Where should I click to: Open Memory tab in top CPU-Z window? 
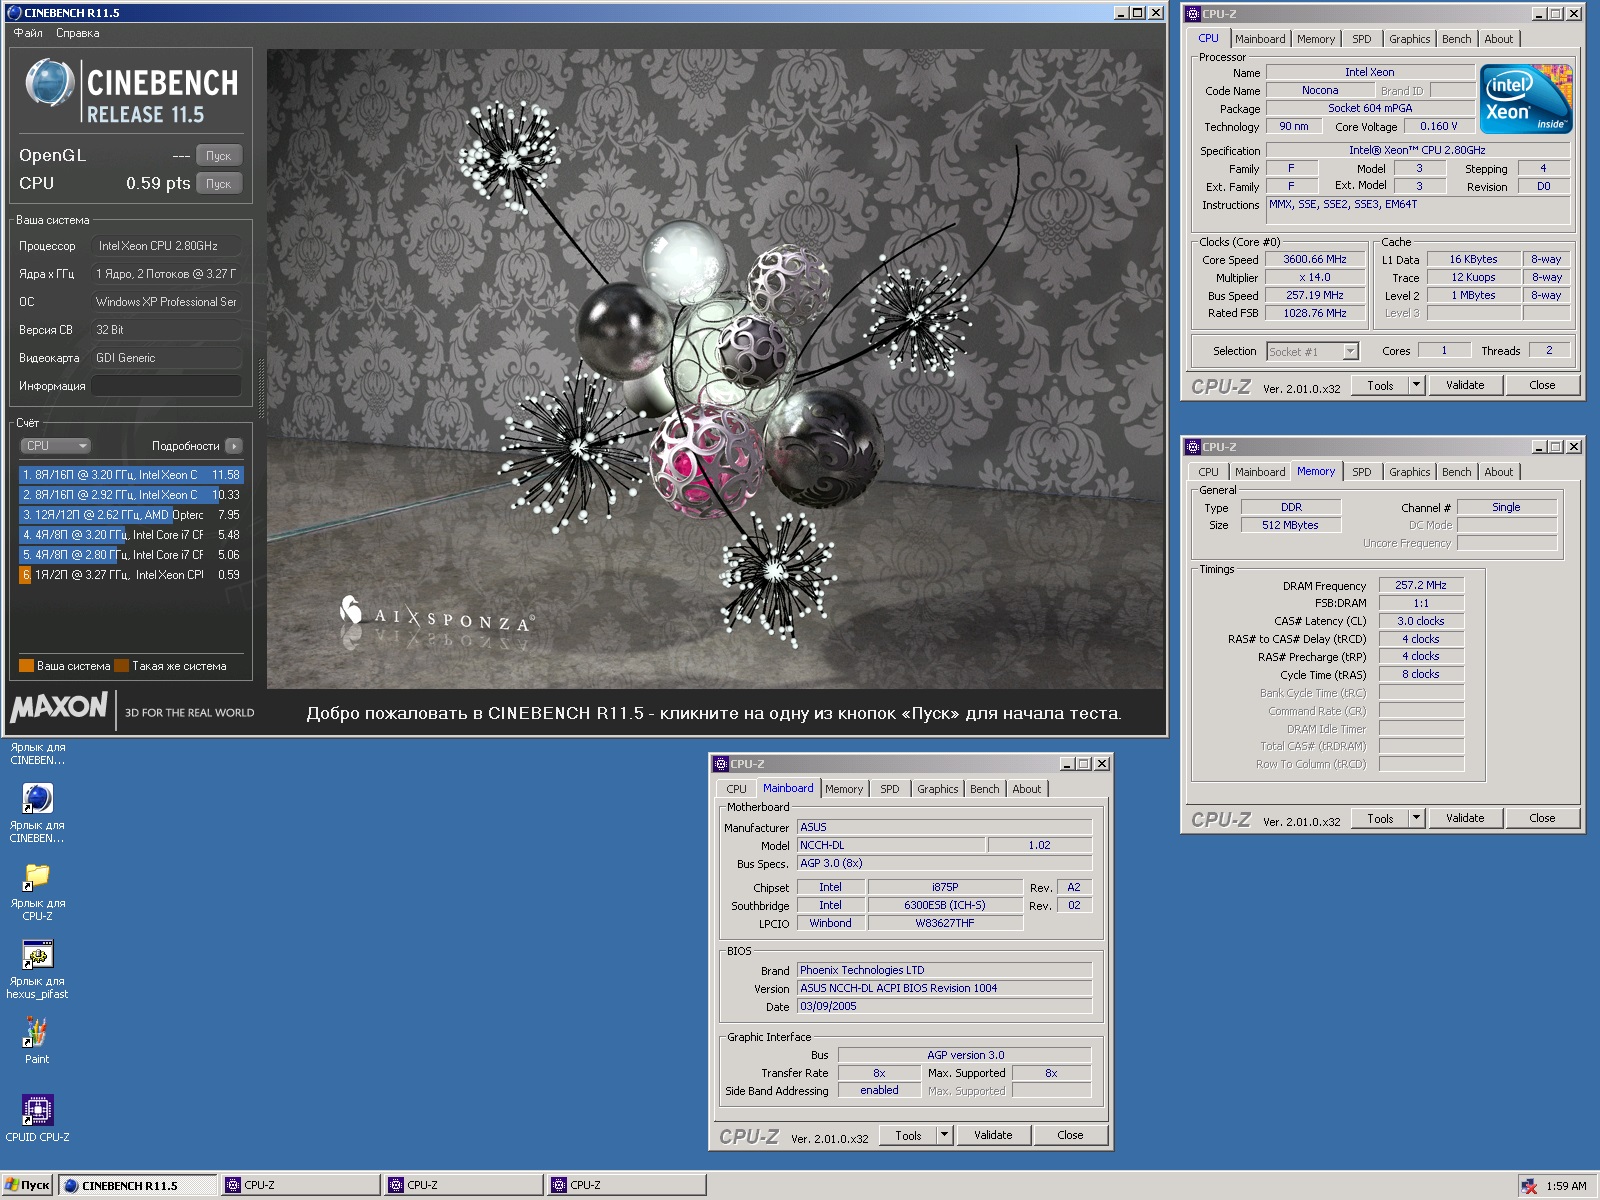[x=1316, y=39]
